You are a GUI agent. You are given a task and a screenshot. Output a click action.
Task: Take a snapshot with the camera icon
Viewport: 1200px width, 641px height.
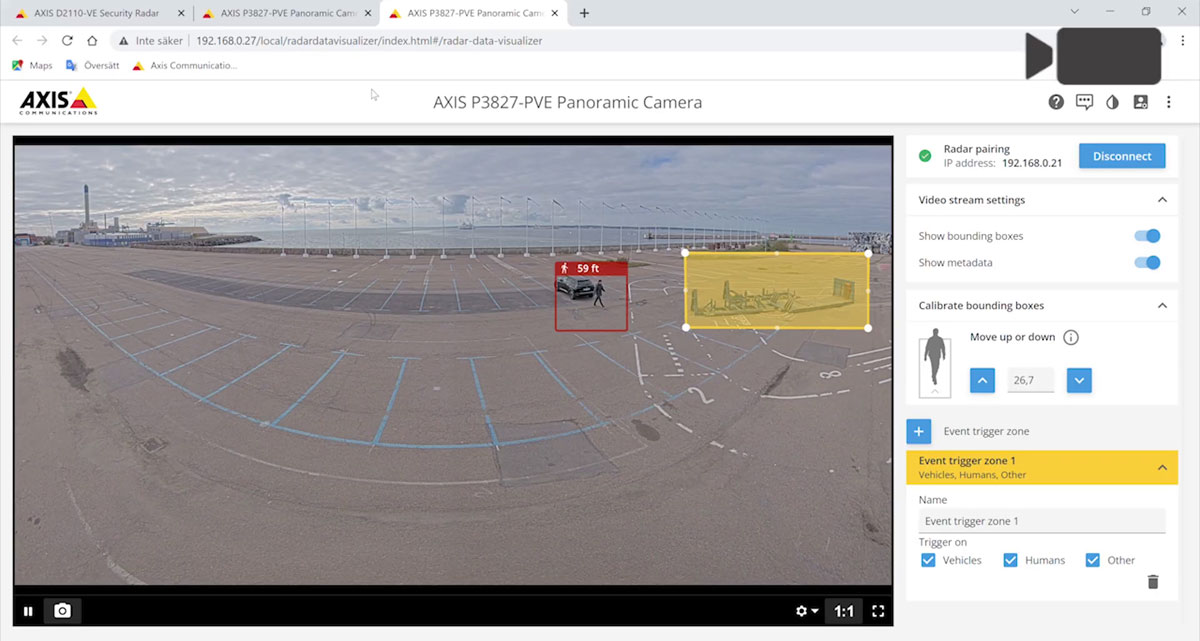pos(62,611)
